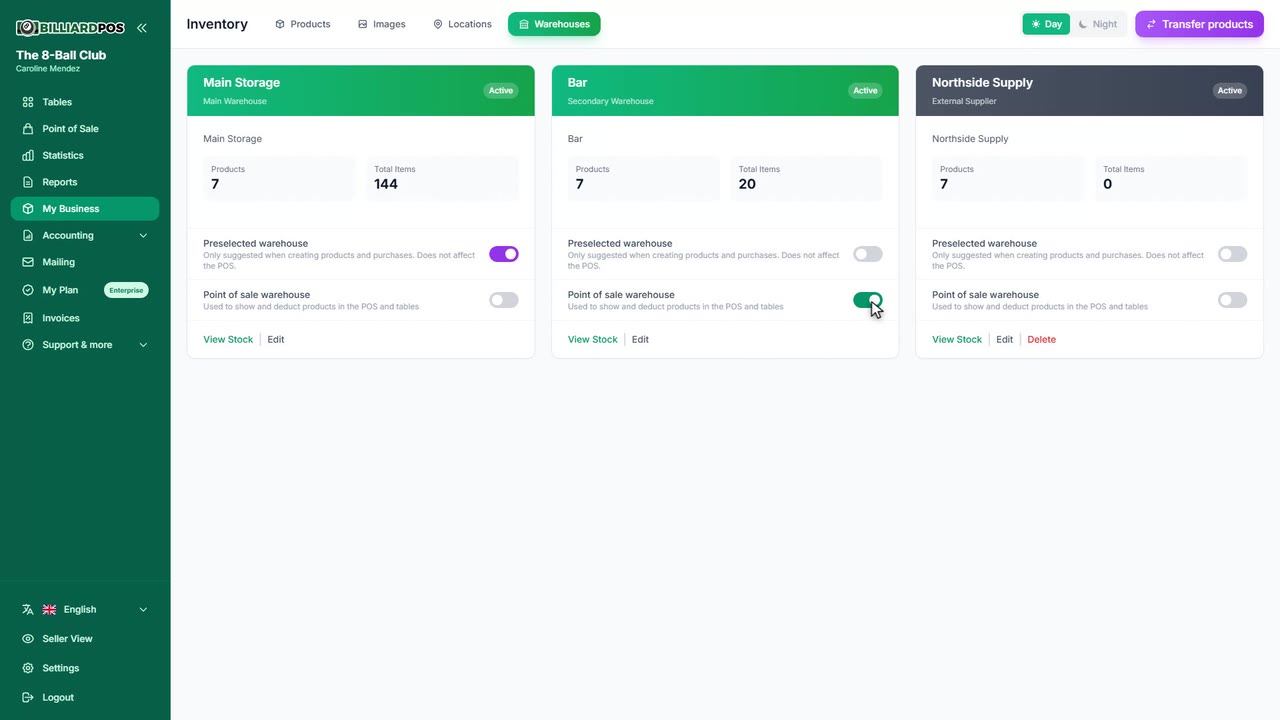Click the Logout icon in sidebar
The width and height of the screenshot is (1280, 720).
pyautogui.click(x=28, y=698)
